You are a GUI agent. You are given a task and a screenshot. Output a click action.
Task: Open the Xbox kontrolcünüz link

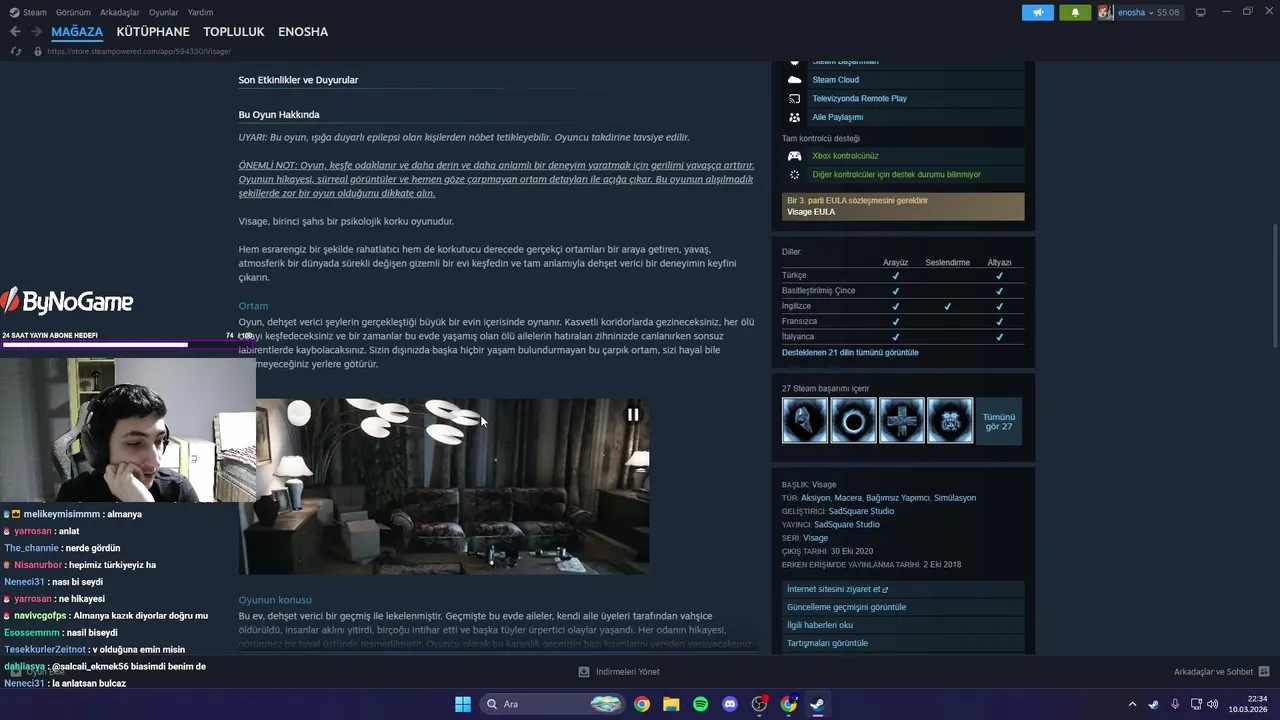845,156
